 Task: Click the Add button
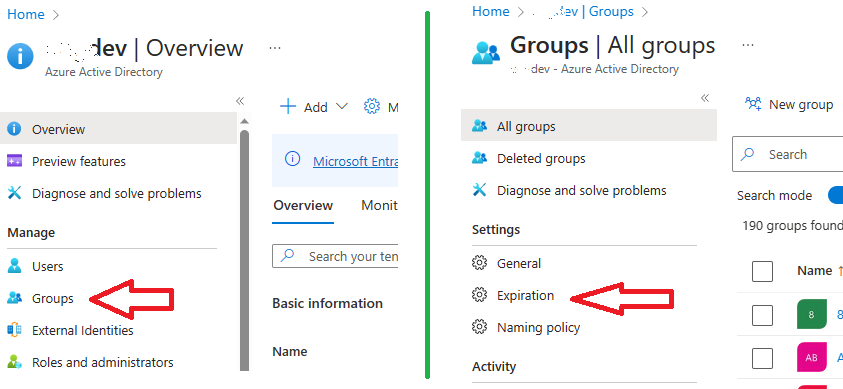(314, 106)
